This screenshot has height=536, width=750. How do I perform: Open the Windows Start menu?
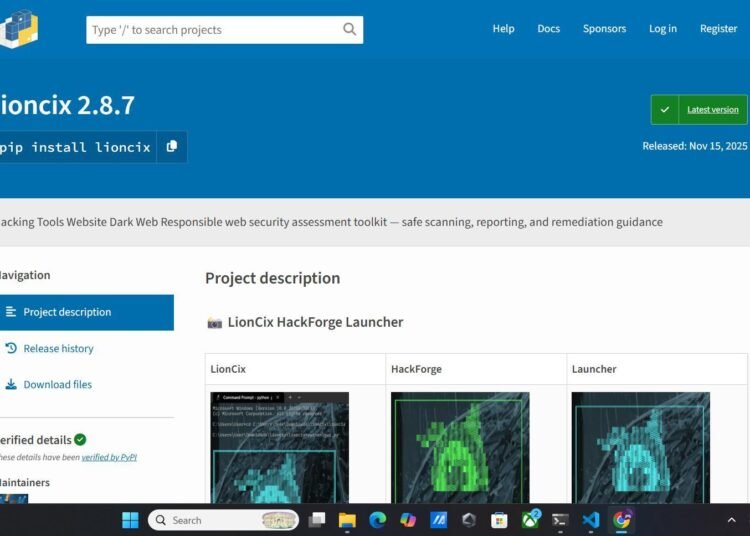tap(130, 520)
